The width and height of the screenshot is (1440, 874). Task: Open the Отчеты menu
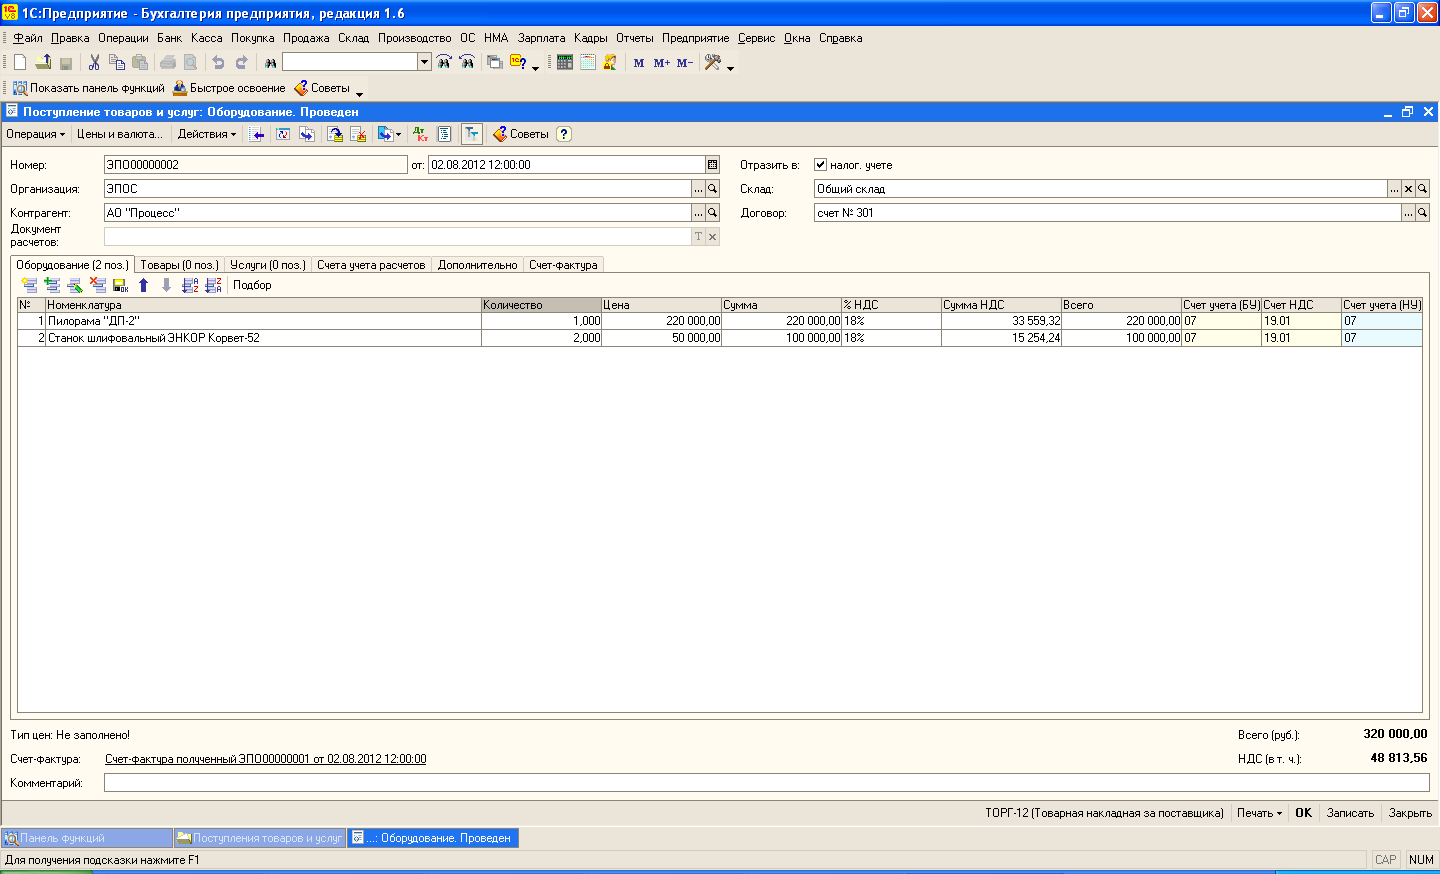pyautogui.click(x=635, y=38)
